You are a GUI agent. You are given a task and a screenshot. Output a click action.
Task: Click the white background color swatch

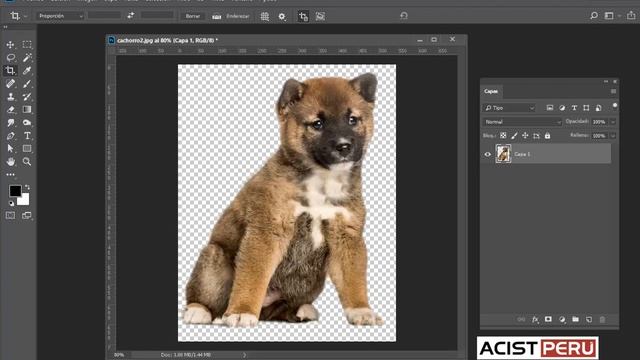(24, 200)
